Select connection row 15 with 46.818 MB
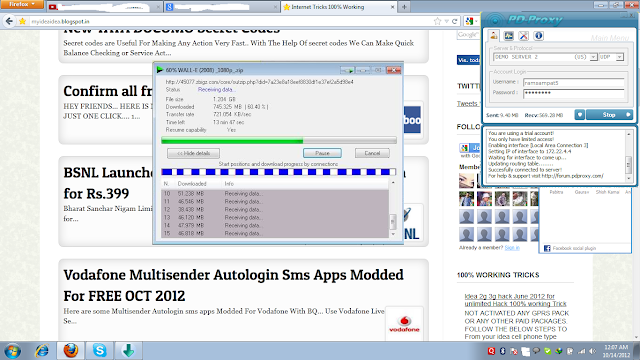Image resolution: width=640 pixels, height=360 pixels. (276, 233)
